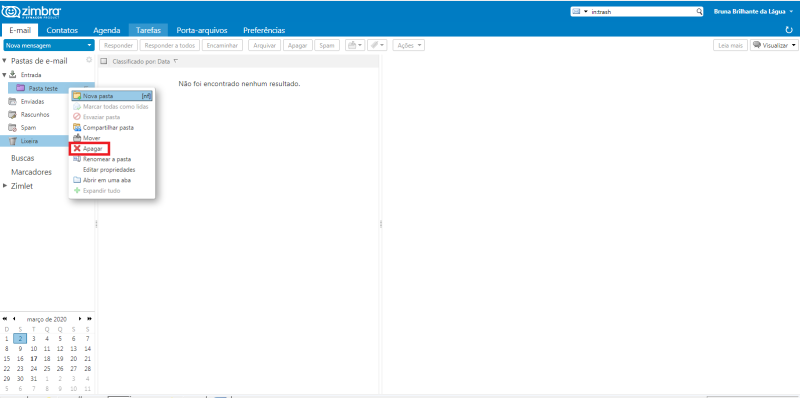This screenshot has height=398, width=800.
Task: Expand the Nova mensagem dropdown arrow
Action: pos(90,45)
